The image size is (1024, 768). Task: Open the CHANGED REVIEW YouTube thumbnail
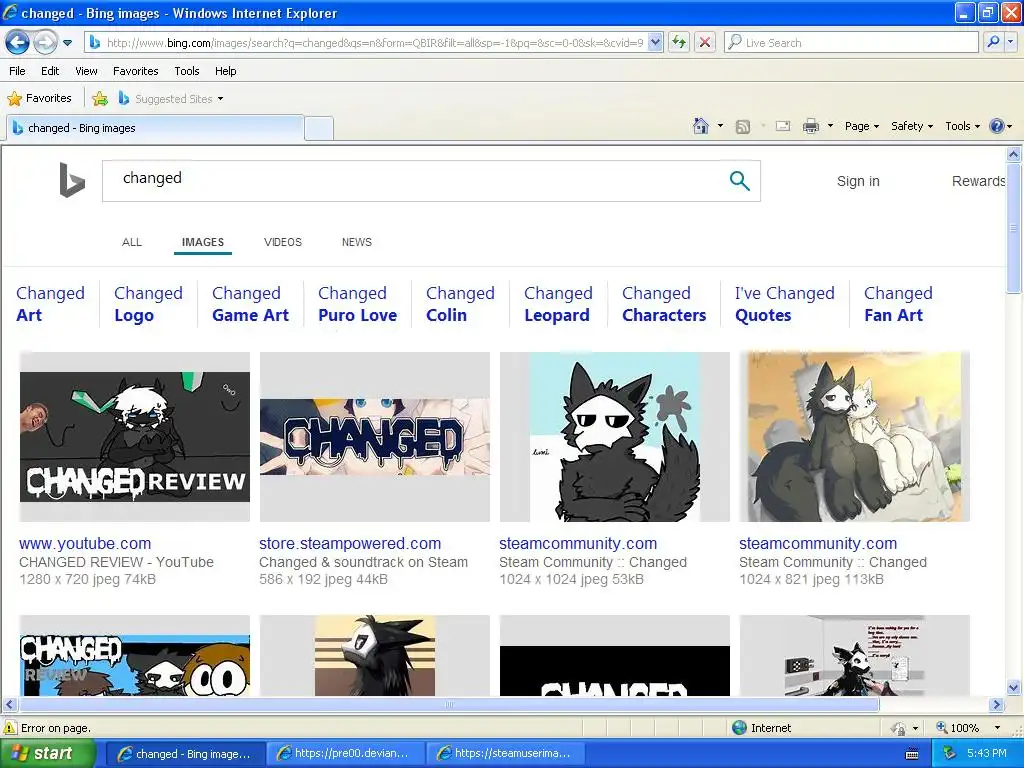click(135, 437)
